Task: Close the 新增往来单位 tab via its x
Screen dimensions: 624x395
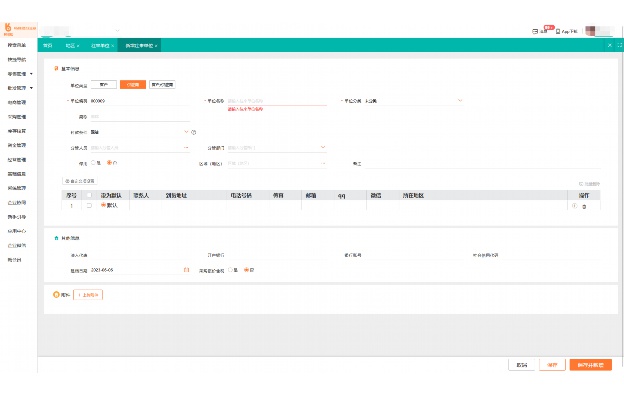Action: tap(156, 46)
